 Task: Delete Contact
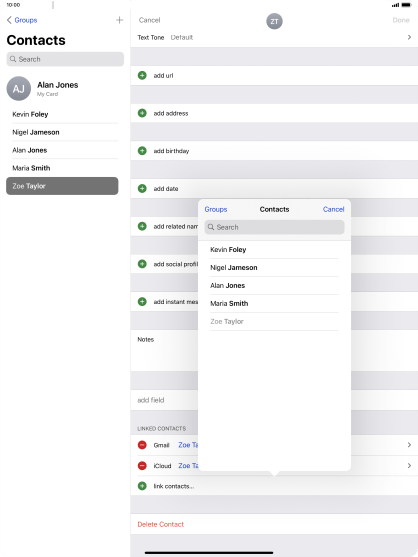pyautogui.click(x=161, y=524)
